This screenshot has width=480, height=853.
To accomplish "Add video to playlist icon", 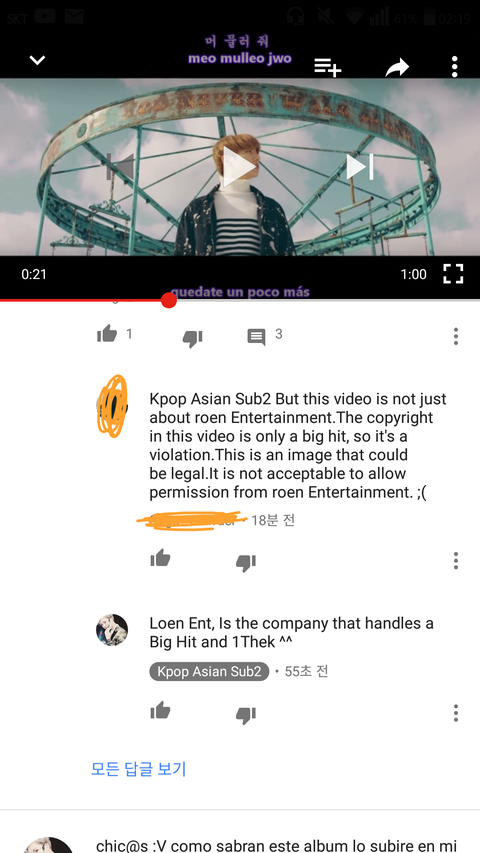I will click(327, 67).
